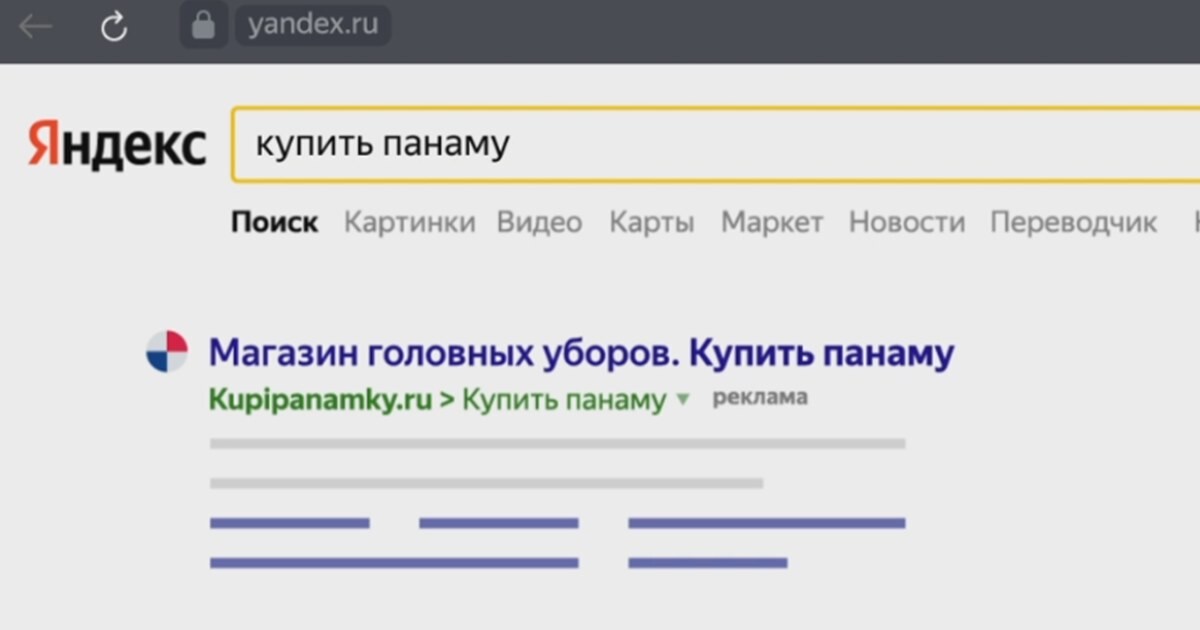This screenshot has width=1200, height=630.
Task: Click the first blue sitelink bar under the result
Action: (289, 523)
